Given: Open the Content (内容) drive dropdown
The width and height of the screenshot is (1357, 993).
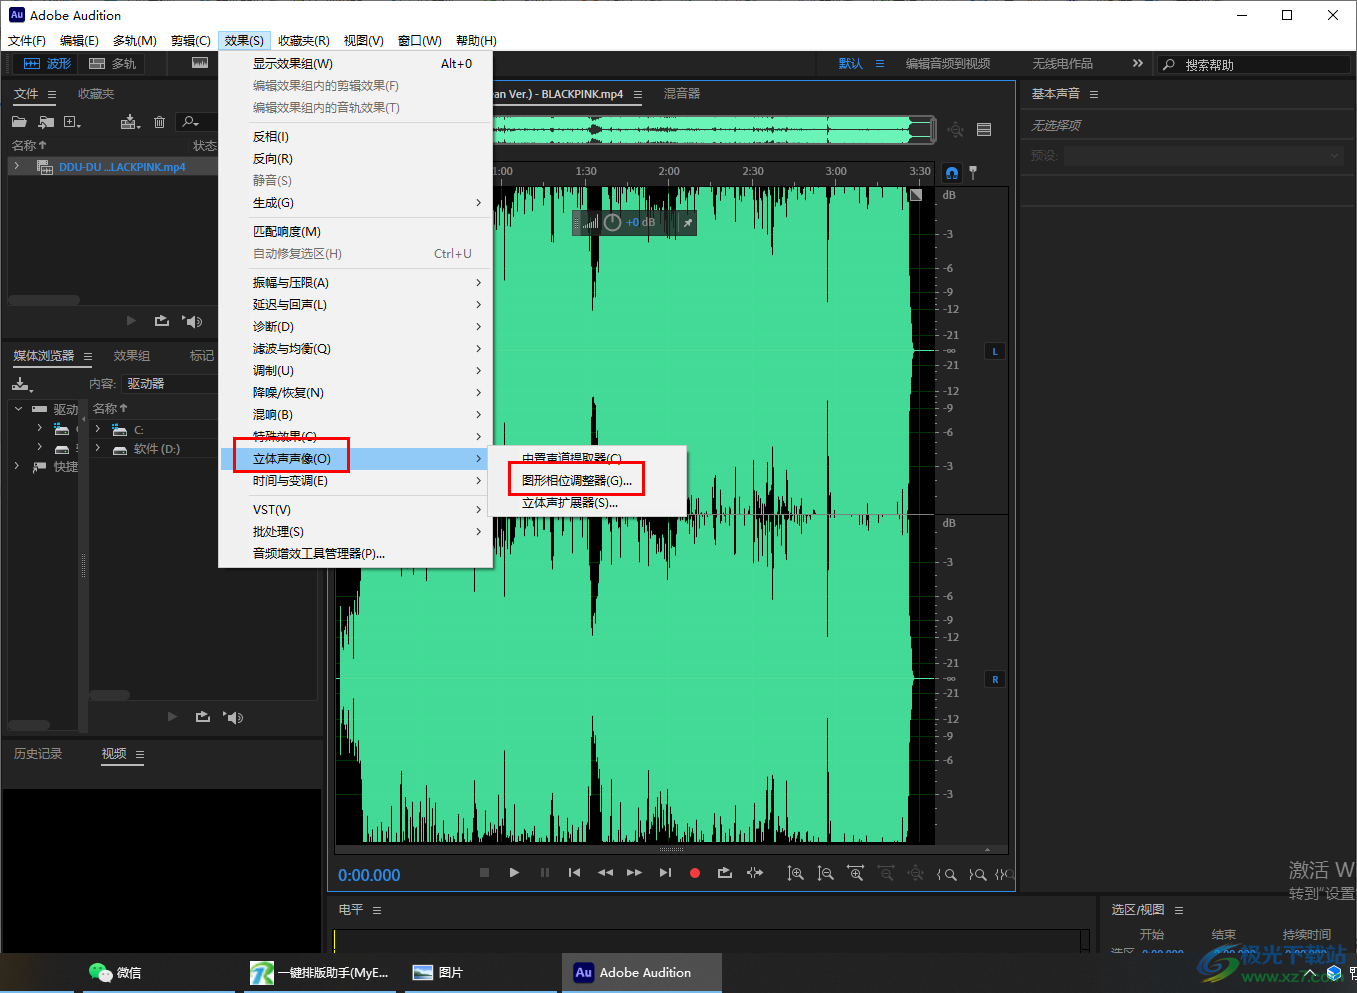Looking at the screenshot, I should (x=170, y=384).
